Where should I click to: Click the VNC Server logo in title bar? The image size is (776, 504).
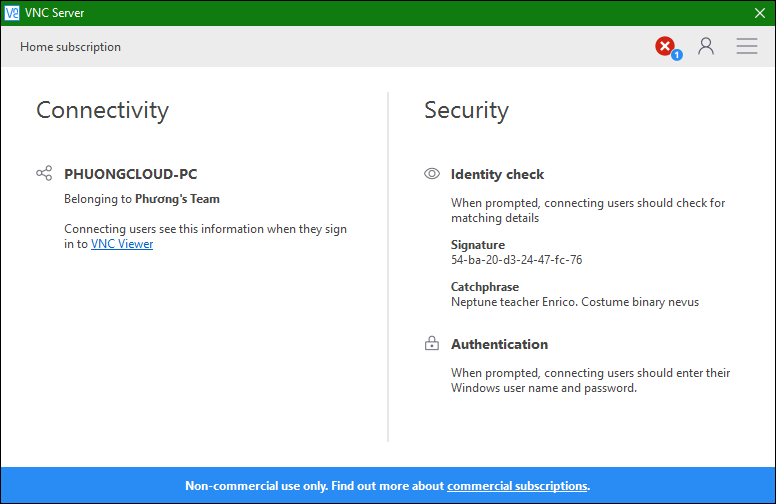click(x=12, y=12)
